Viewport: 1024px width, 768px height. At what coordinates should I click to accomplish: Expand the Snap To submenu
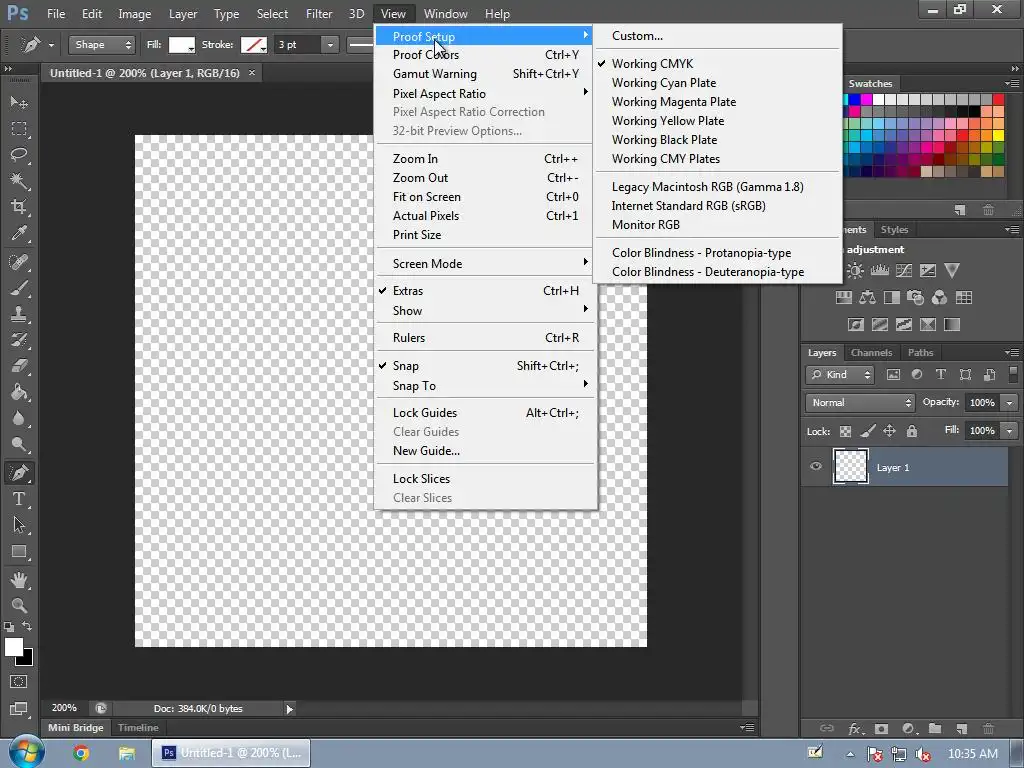pos(485,386)
